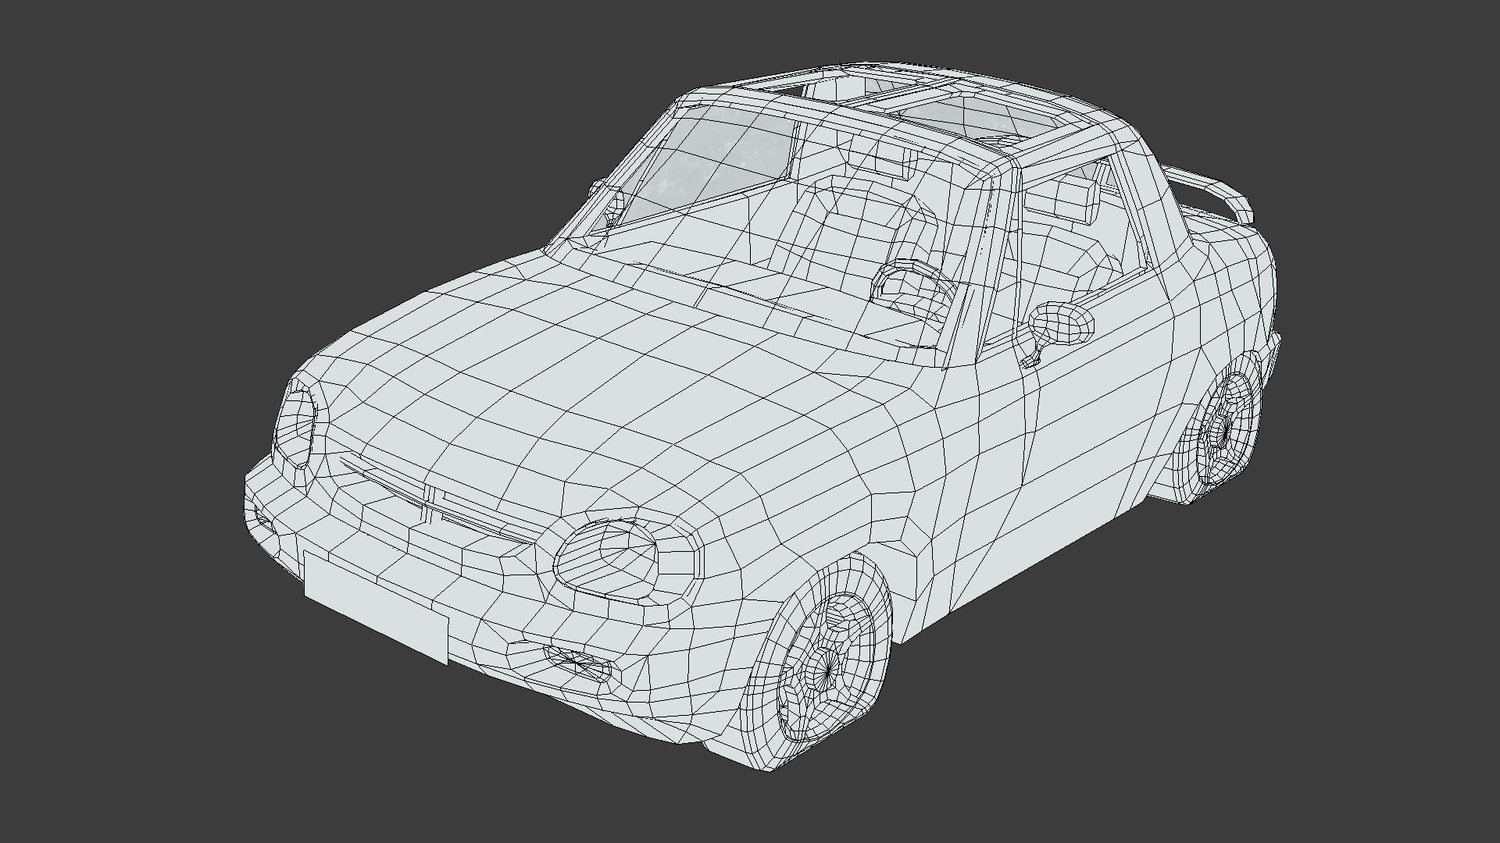The image size is (1500, 843).
Task: Click the rear wheel's center hub
Action: [1223, 428]
